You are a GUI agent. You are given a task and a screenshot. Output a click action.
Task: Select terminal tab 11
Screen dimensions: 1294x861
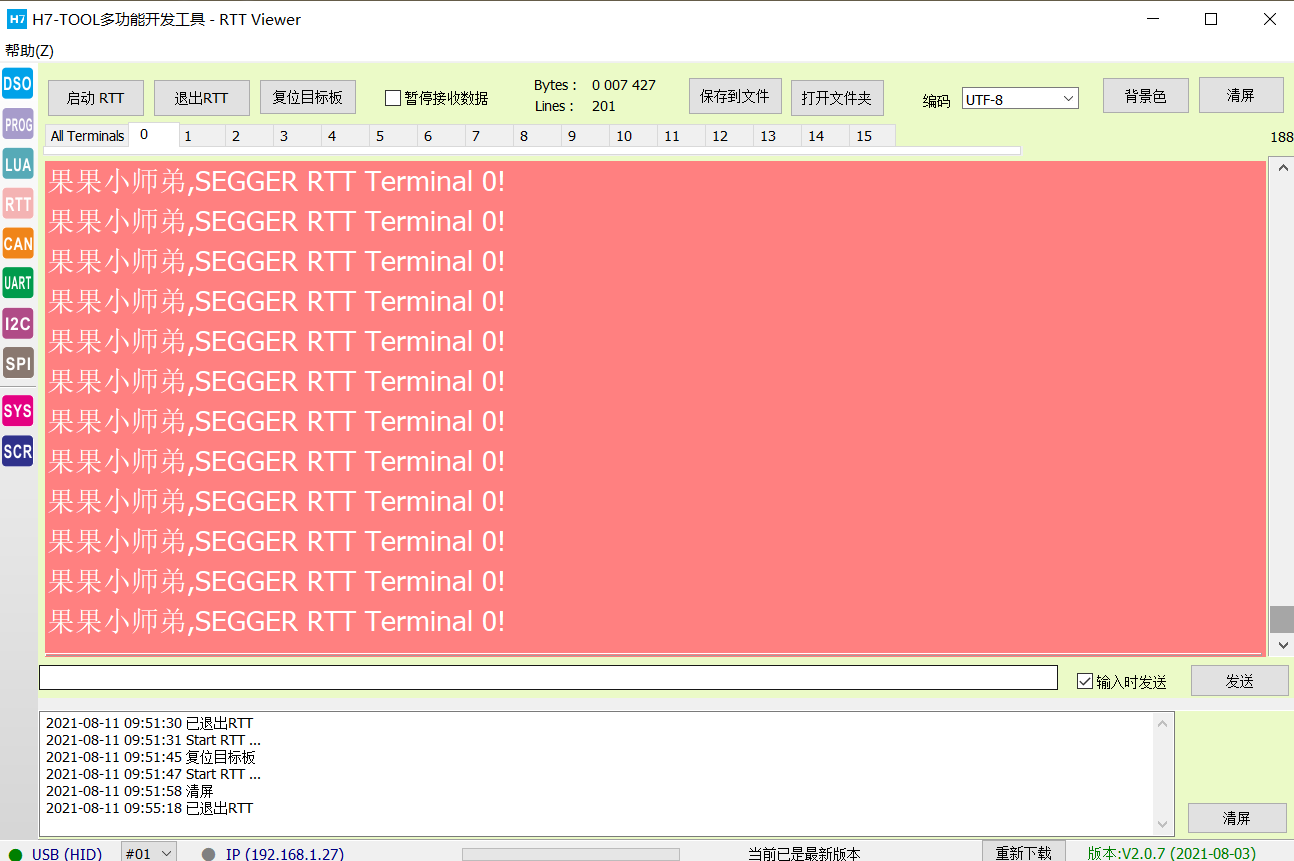tap(682, 136)
